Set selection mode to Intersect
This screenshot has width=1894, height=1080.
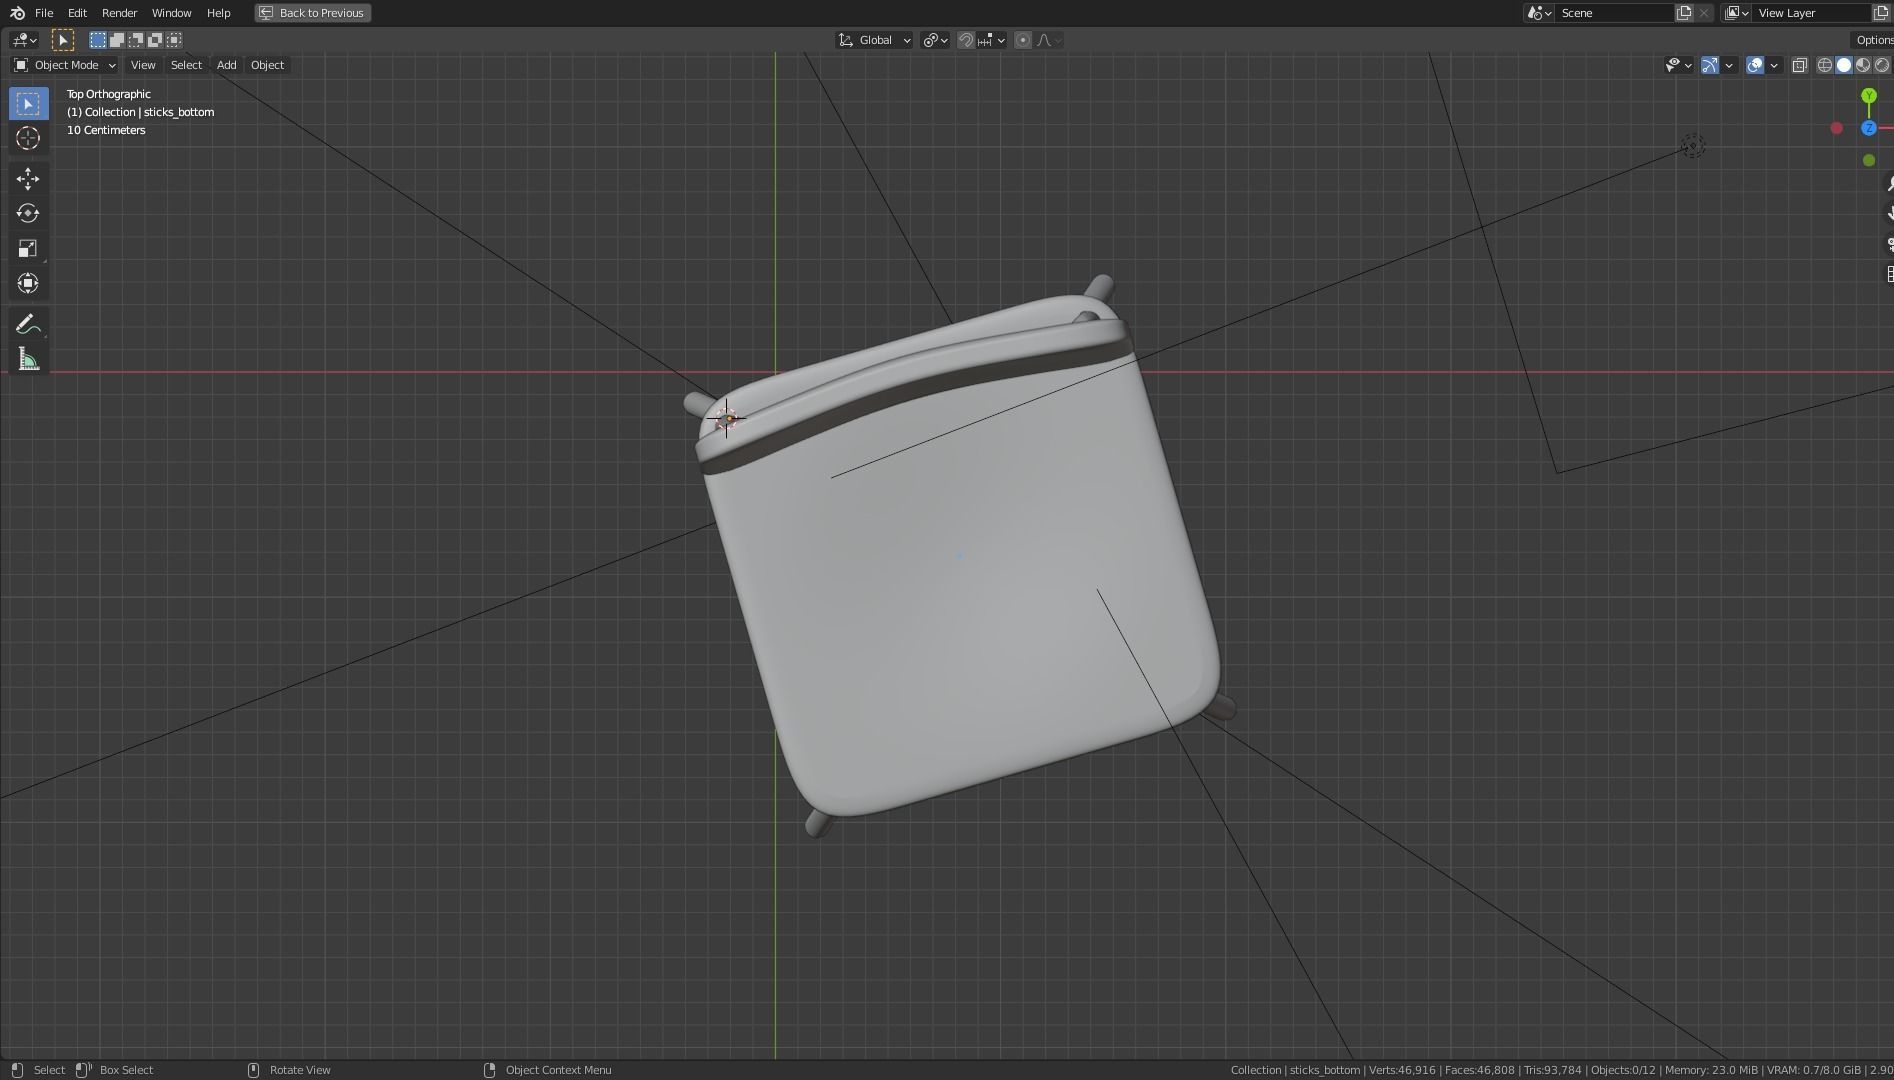click(x=174, y=40)
